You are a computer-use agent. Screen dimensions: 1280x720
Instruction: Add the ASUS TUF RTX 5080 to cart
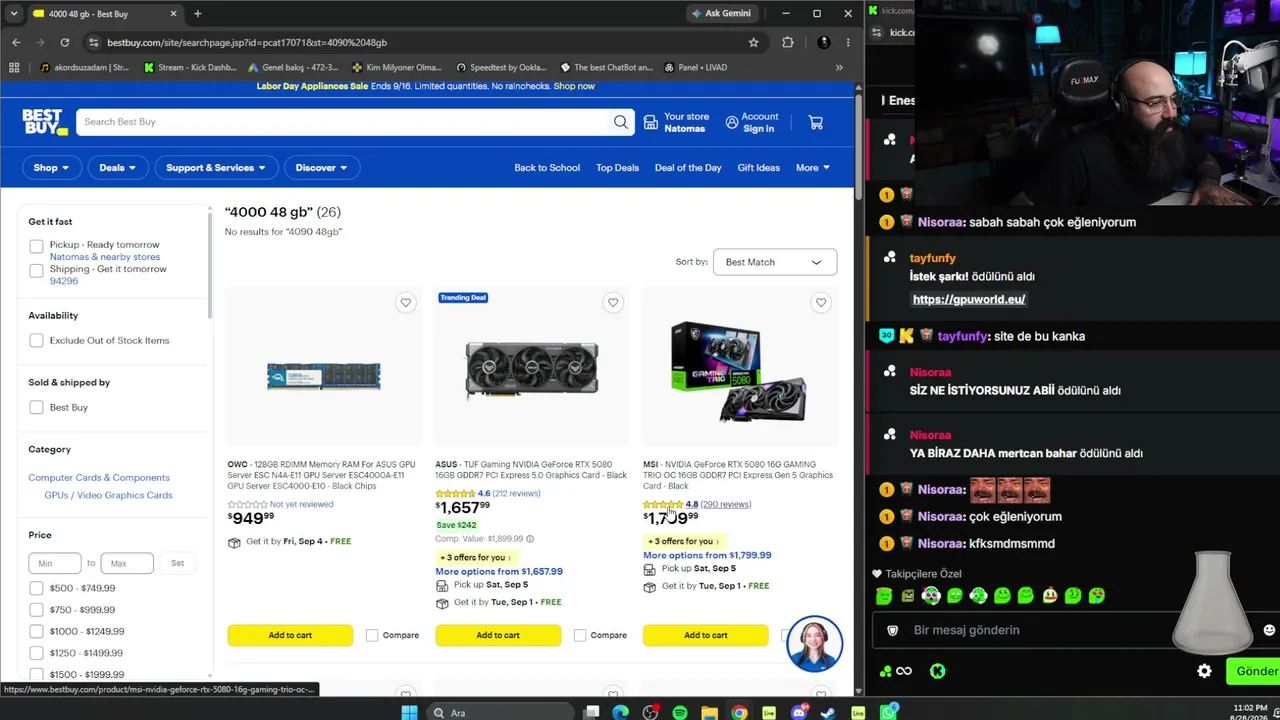coord(498,635)
